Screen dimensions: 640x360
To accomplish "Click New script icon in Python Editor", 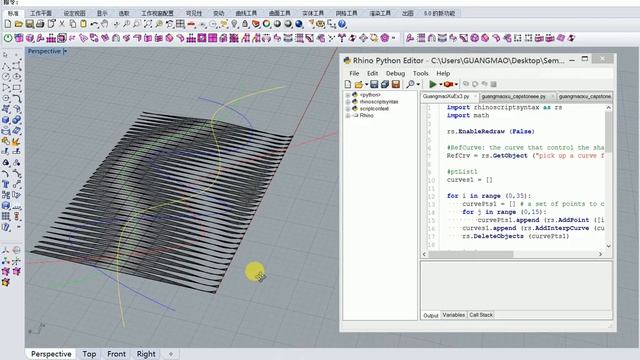I will point(348,84).
